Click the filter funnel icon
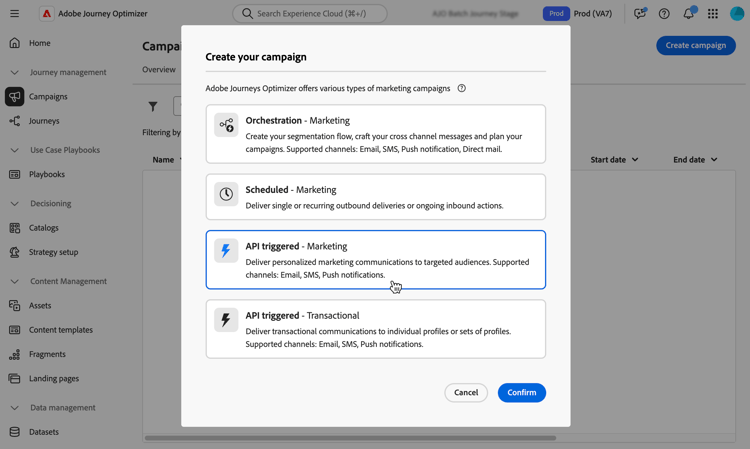 [153, 107]
